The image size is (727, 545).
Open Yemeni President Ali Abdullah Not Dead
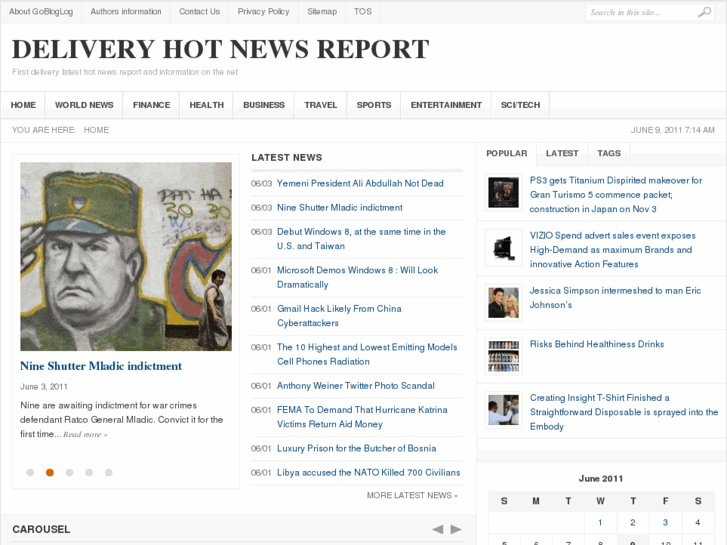pyautogui.click(x=360, y=183)
